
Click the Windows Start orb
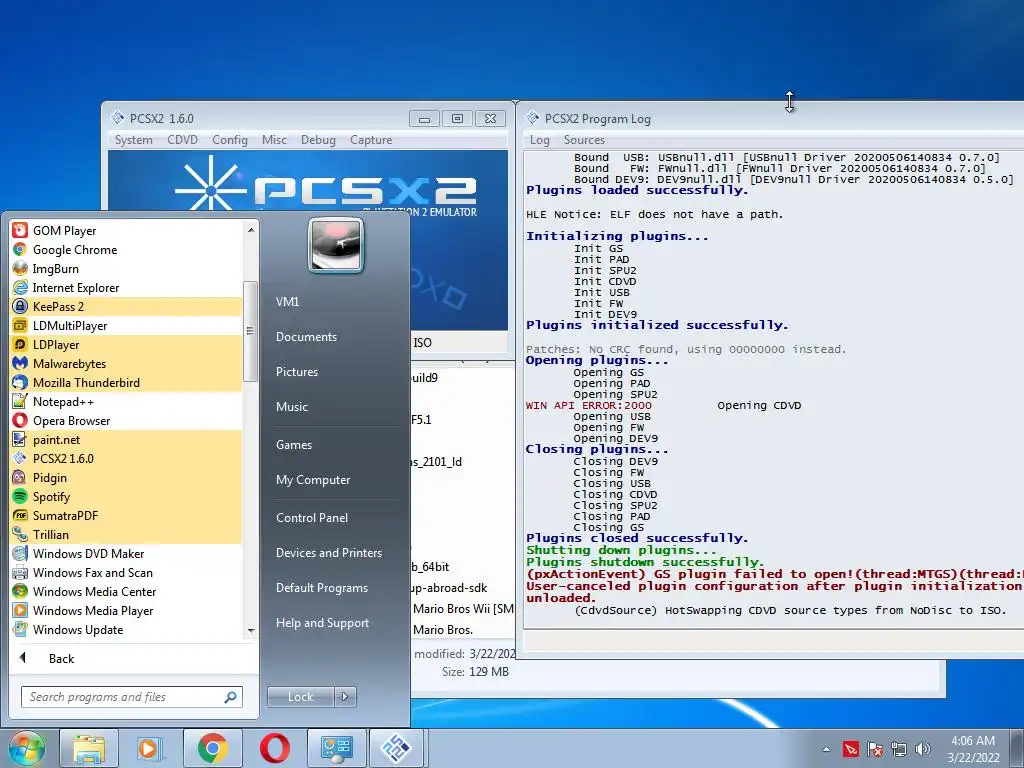pos(26,748)
